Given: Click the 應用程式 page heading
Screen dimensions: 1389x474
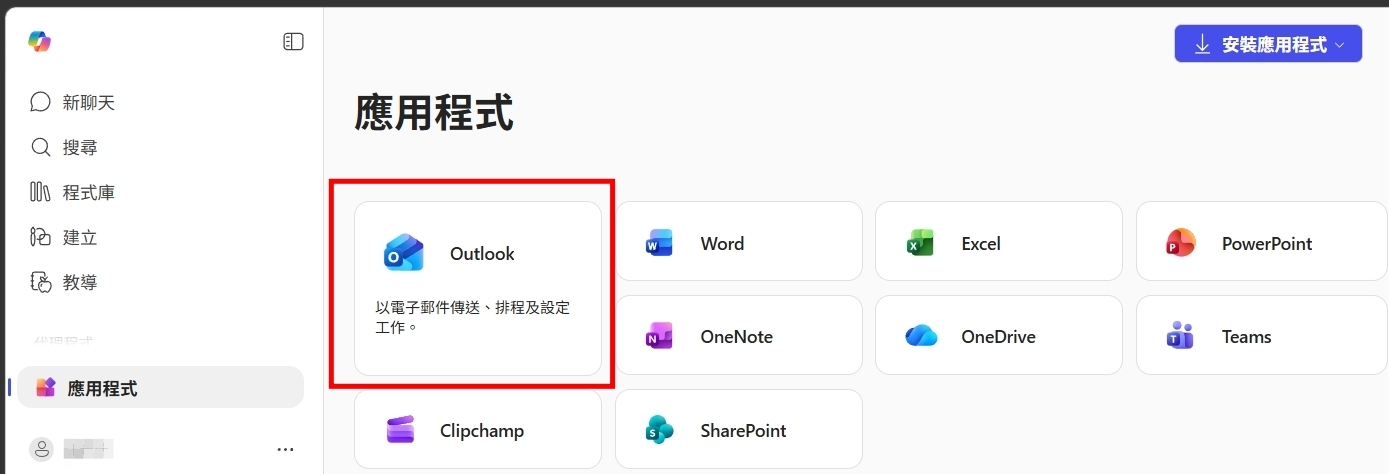Looking at the screenshot, I should [x=434, y=113].
